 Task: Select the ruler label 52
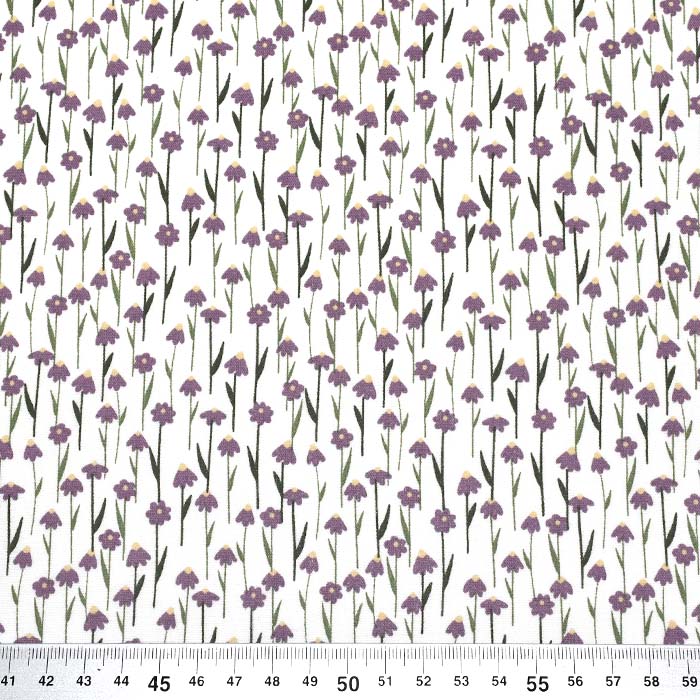(425, 680)
